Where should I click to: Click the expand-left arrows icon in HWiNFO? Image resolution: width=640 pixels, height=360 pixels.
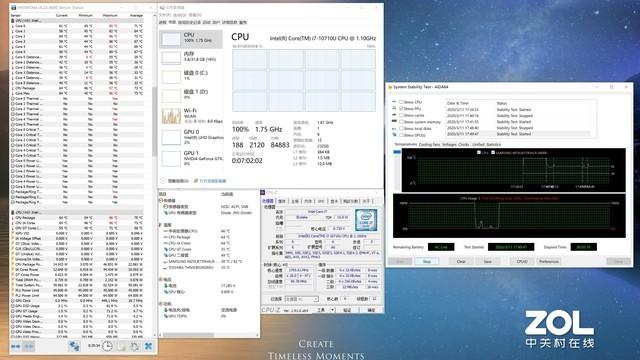pyautogui.click(x=16, y=346)
